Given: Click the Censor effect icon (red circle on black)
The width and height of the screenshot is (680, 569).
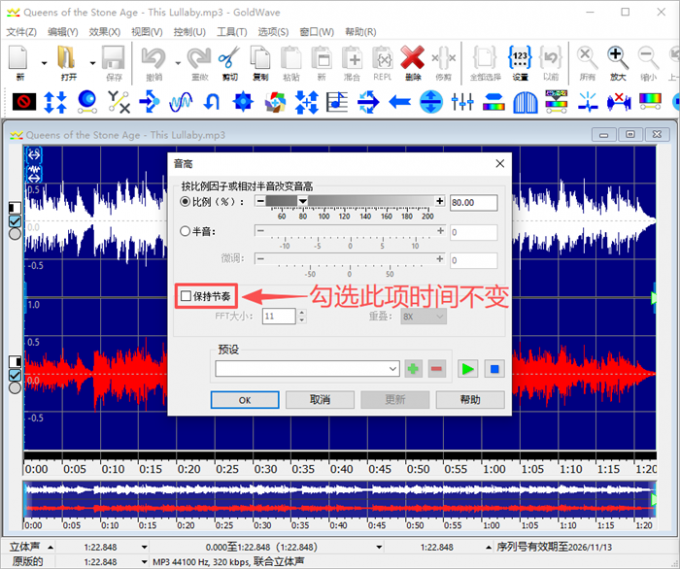Looking at the screenshot, I should point(24,102).
